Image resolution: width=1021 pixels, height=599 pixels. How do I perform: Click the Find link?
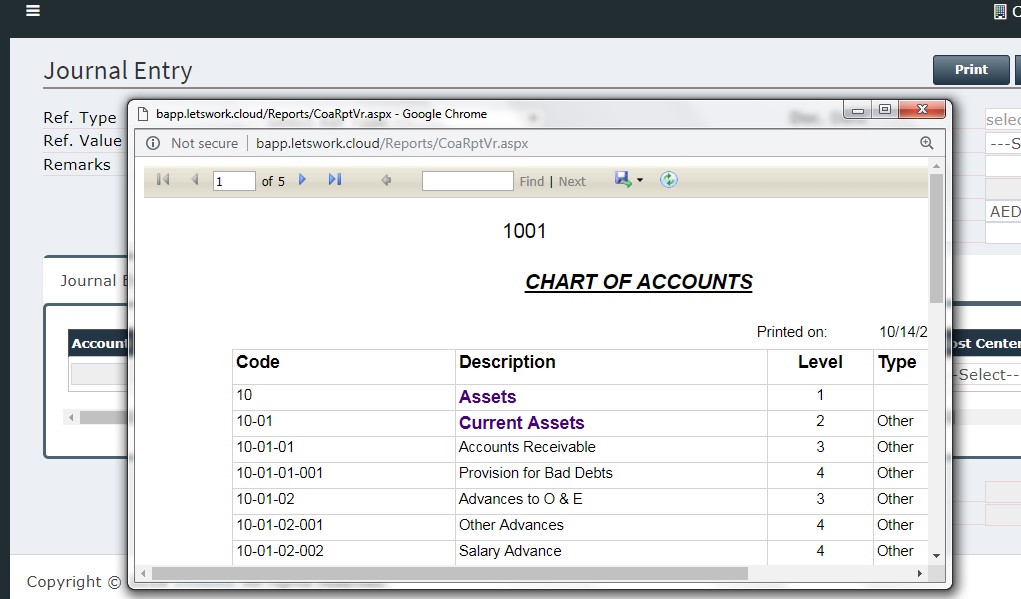[x=532, y=181]
